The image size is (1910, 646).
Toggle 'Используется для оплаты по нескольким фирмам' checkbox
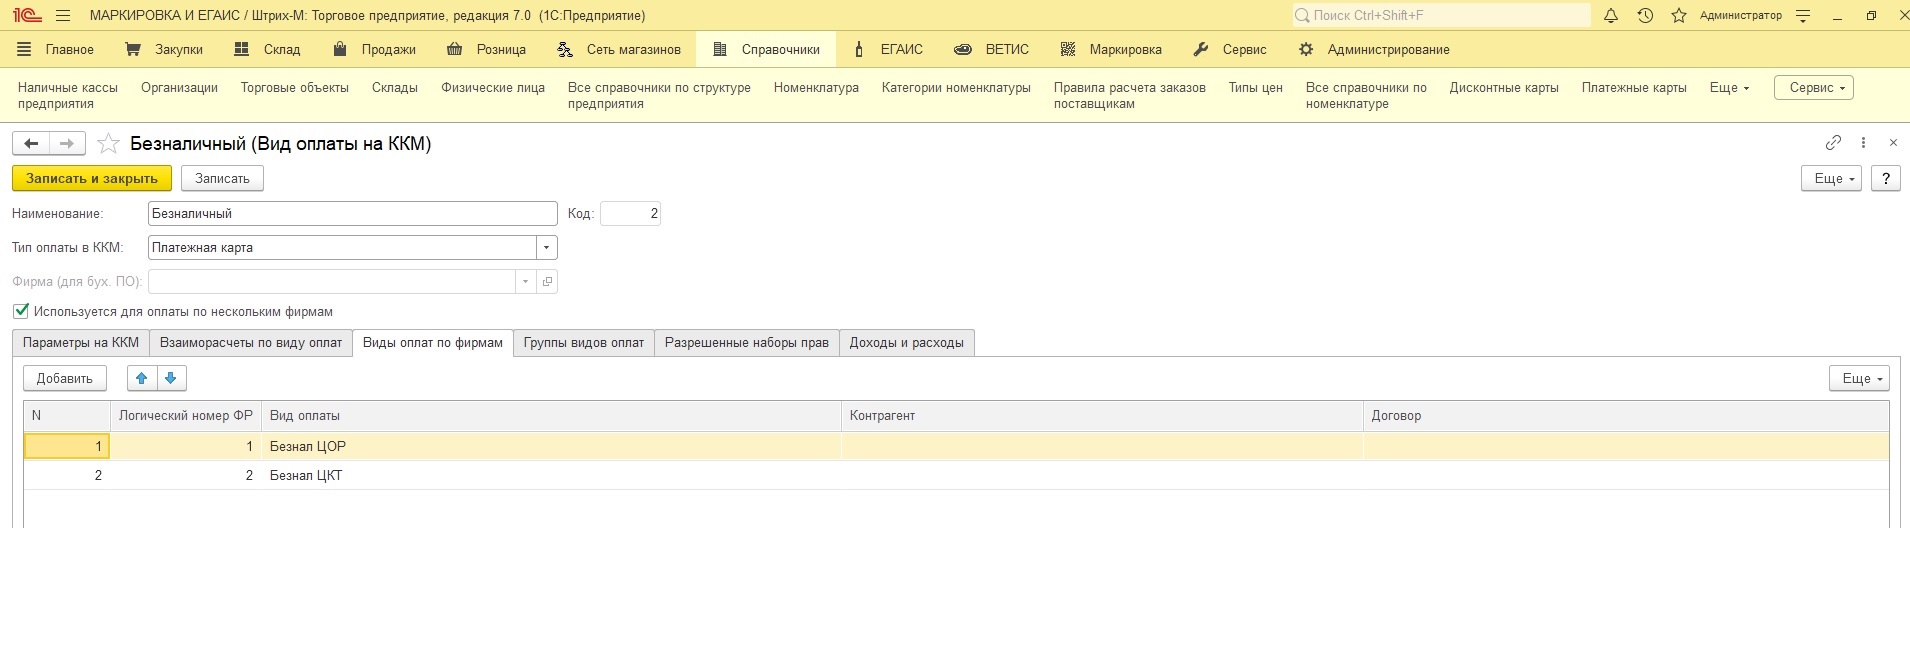tap(21, 311)
